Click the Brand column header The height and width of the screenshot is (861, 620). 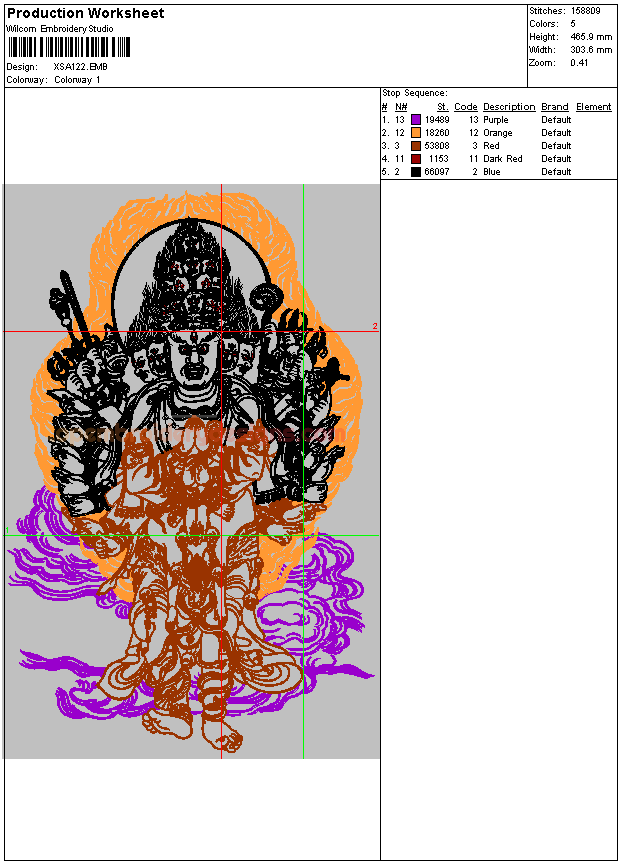(x=555, y=107)
